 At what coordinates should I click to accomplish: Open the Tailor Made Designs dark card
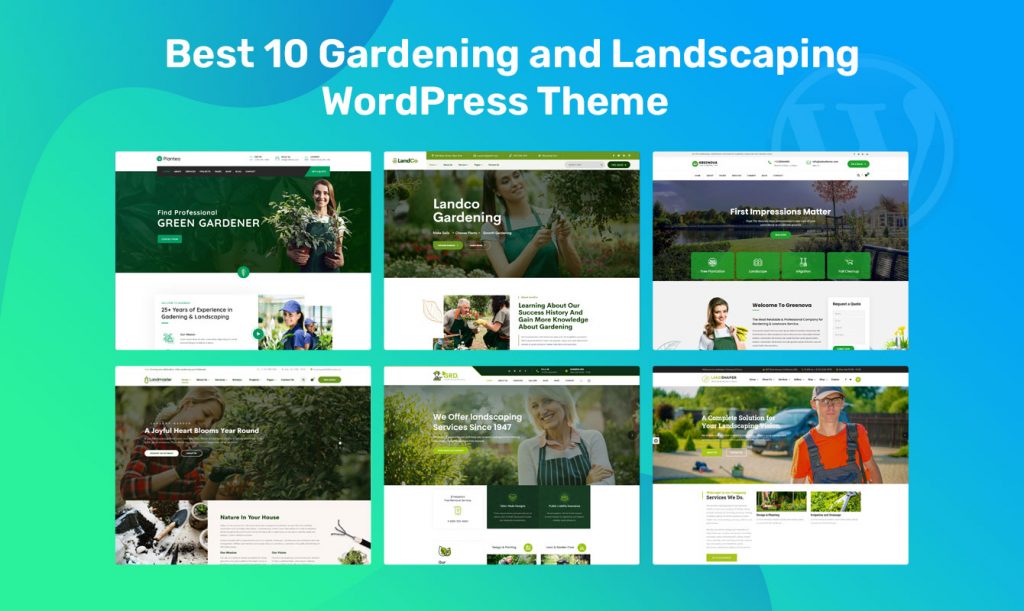(x=513, y=507)
